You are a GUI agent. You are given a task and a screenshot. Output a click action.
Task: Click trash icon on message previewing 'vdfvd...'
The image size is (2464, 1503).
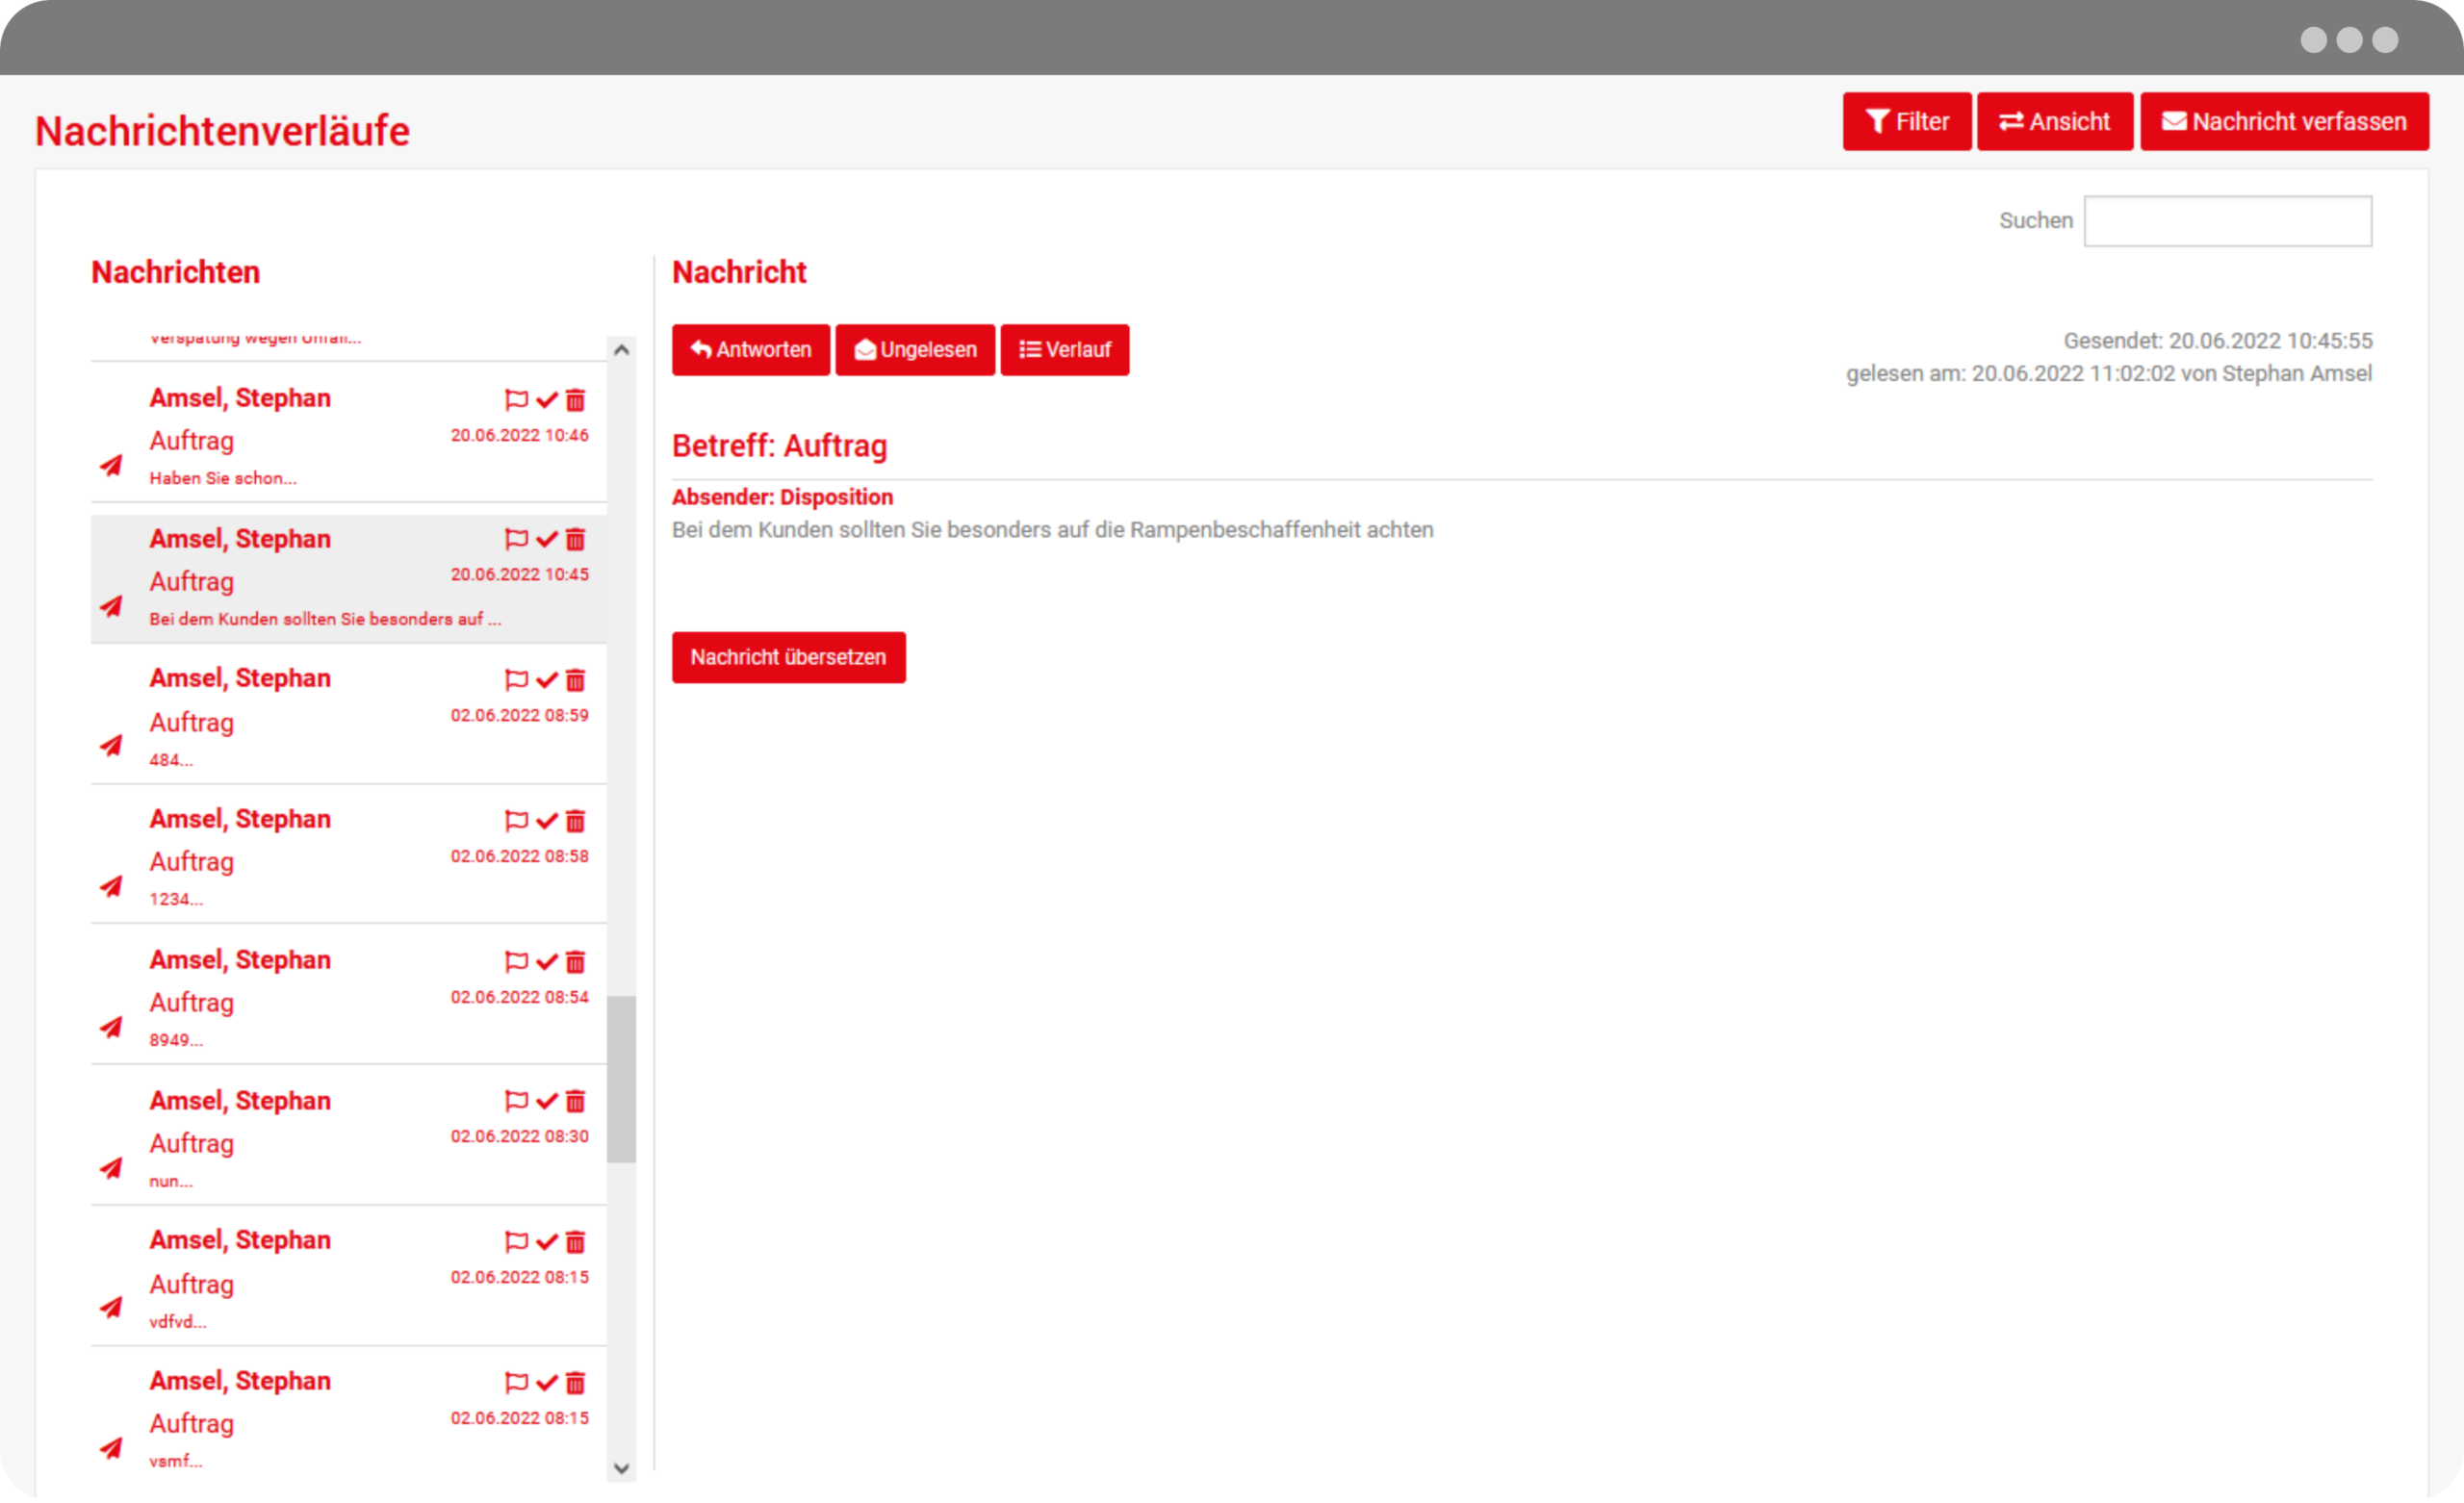click(575, 1242)
